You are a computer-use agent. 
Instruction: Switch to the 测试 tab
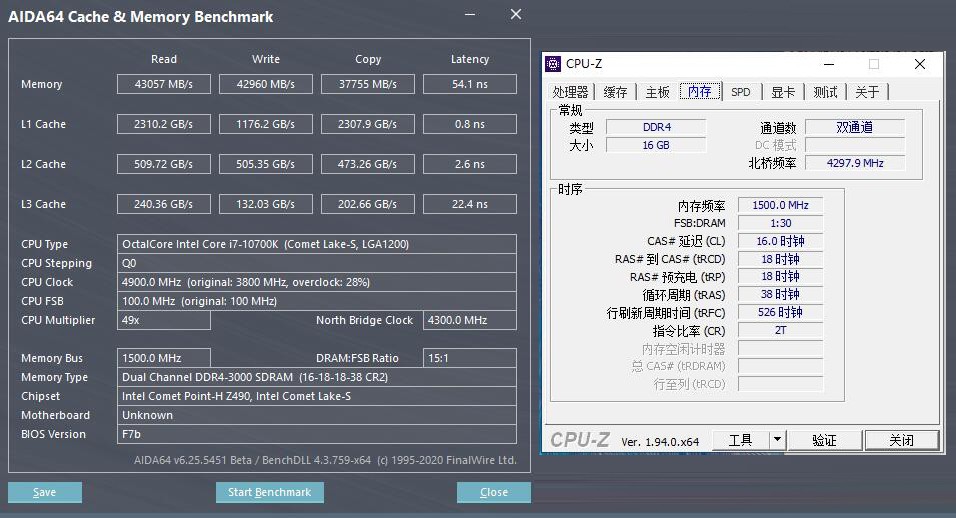point(825,92)
